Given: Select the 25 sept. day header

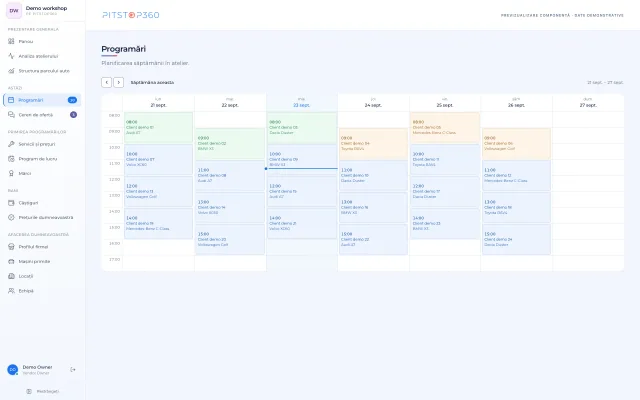Looking at the screenshot, I should tap(445, 102).
